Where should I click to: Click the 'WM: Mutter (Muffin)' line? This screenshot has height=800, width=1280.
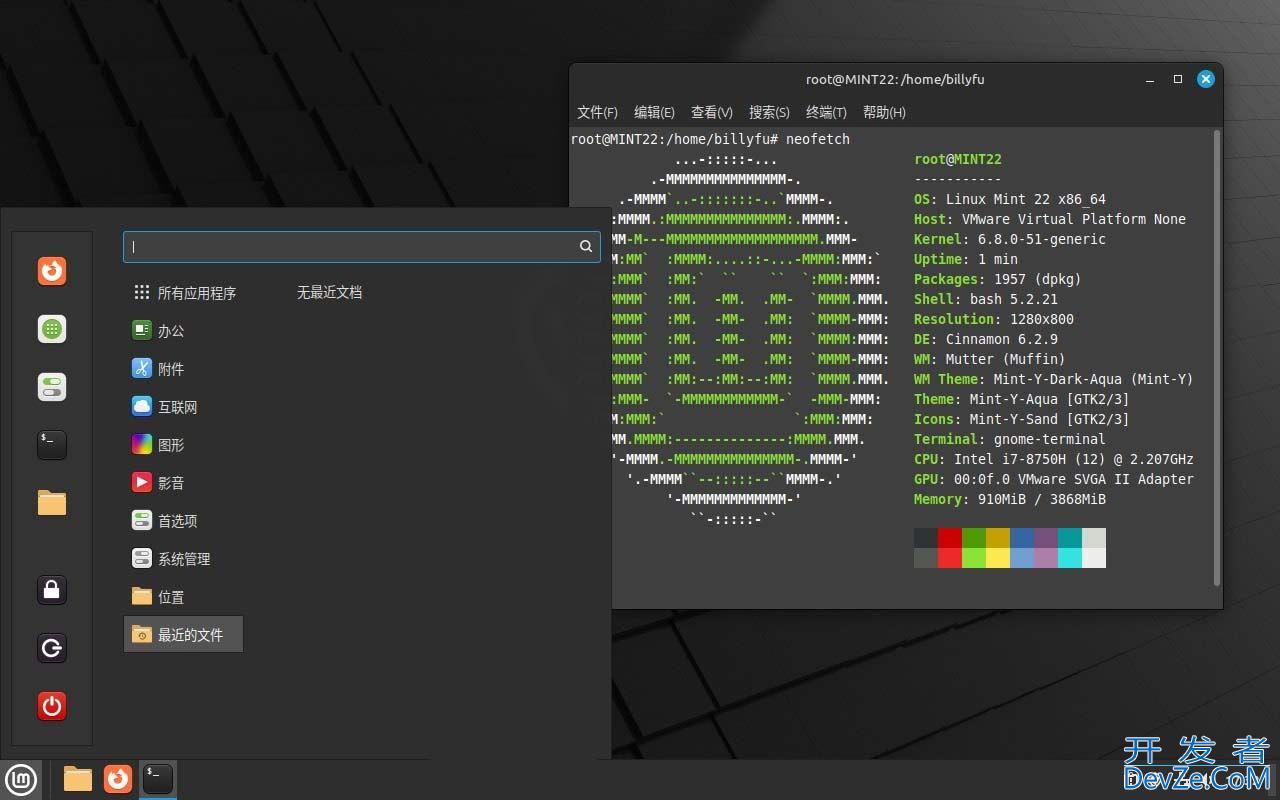[990, 359]
